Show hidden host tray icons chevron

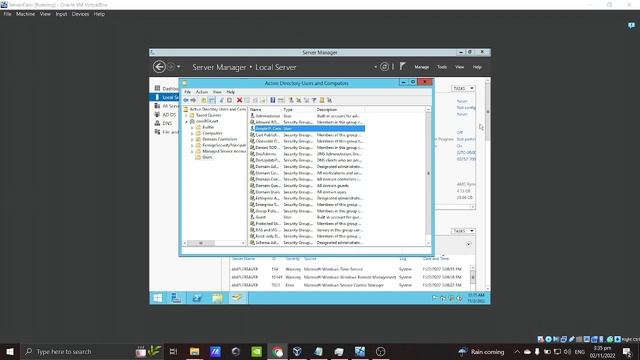[x=517, y=351]
